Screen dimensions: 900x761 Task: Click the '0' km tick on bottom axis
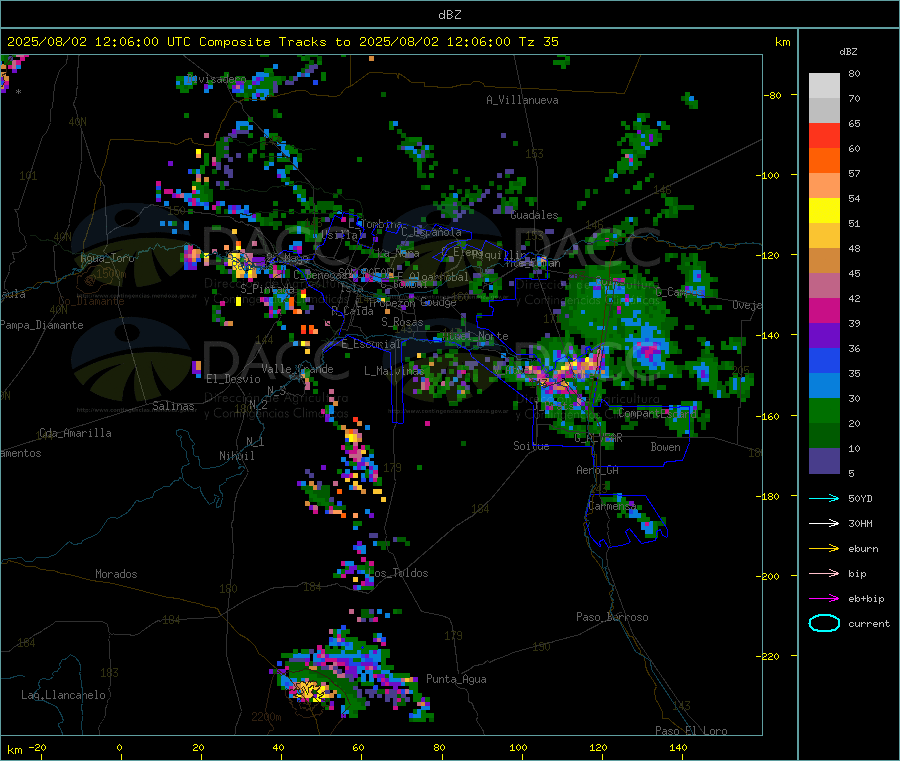point(119,747)
